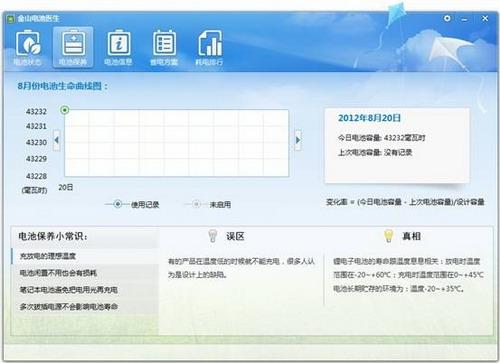Image resolution: width=500 pixels, height=363 pixels.
Task: Click the 变化率 formula text
Action: pos(405,202)
